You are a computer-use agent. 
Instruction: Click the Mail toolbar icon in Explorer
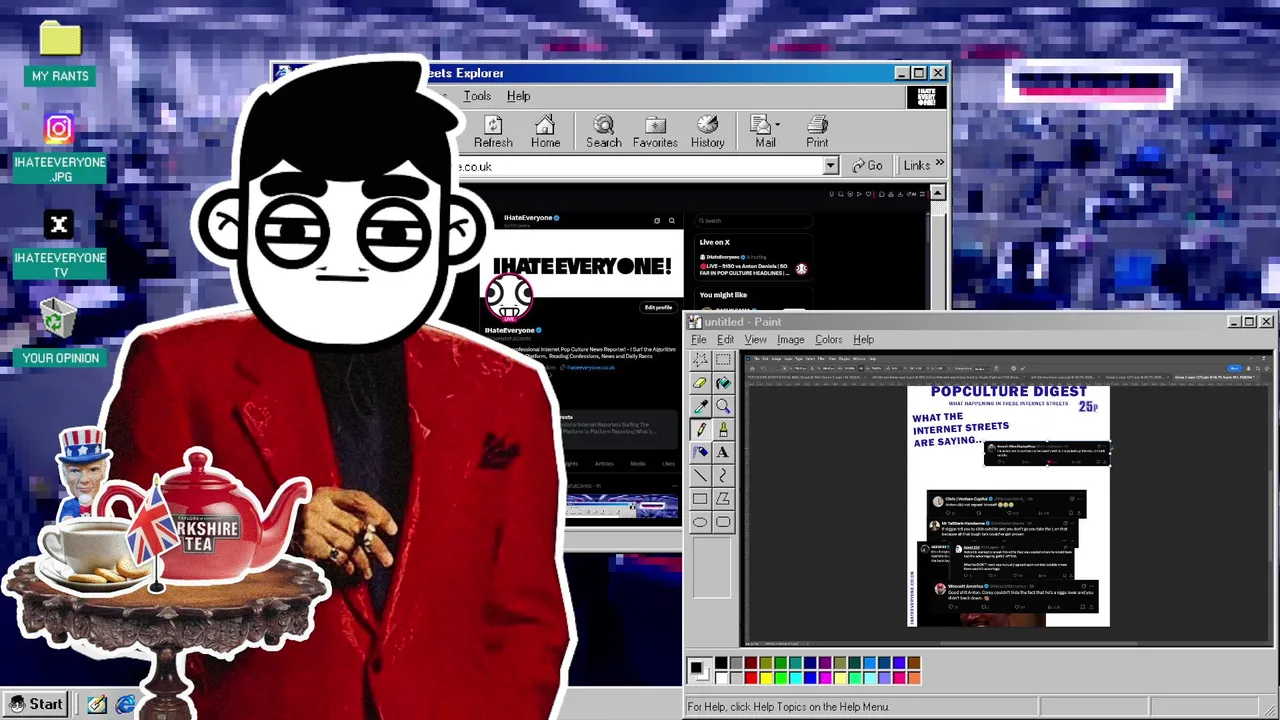(x=764, y=131)
